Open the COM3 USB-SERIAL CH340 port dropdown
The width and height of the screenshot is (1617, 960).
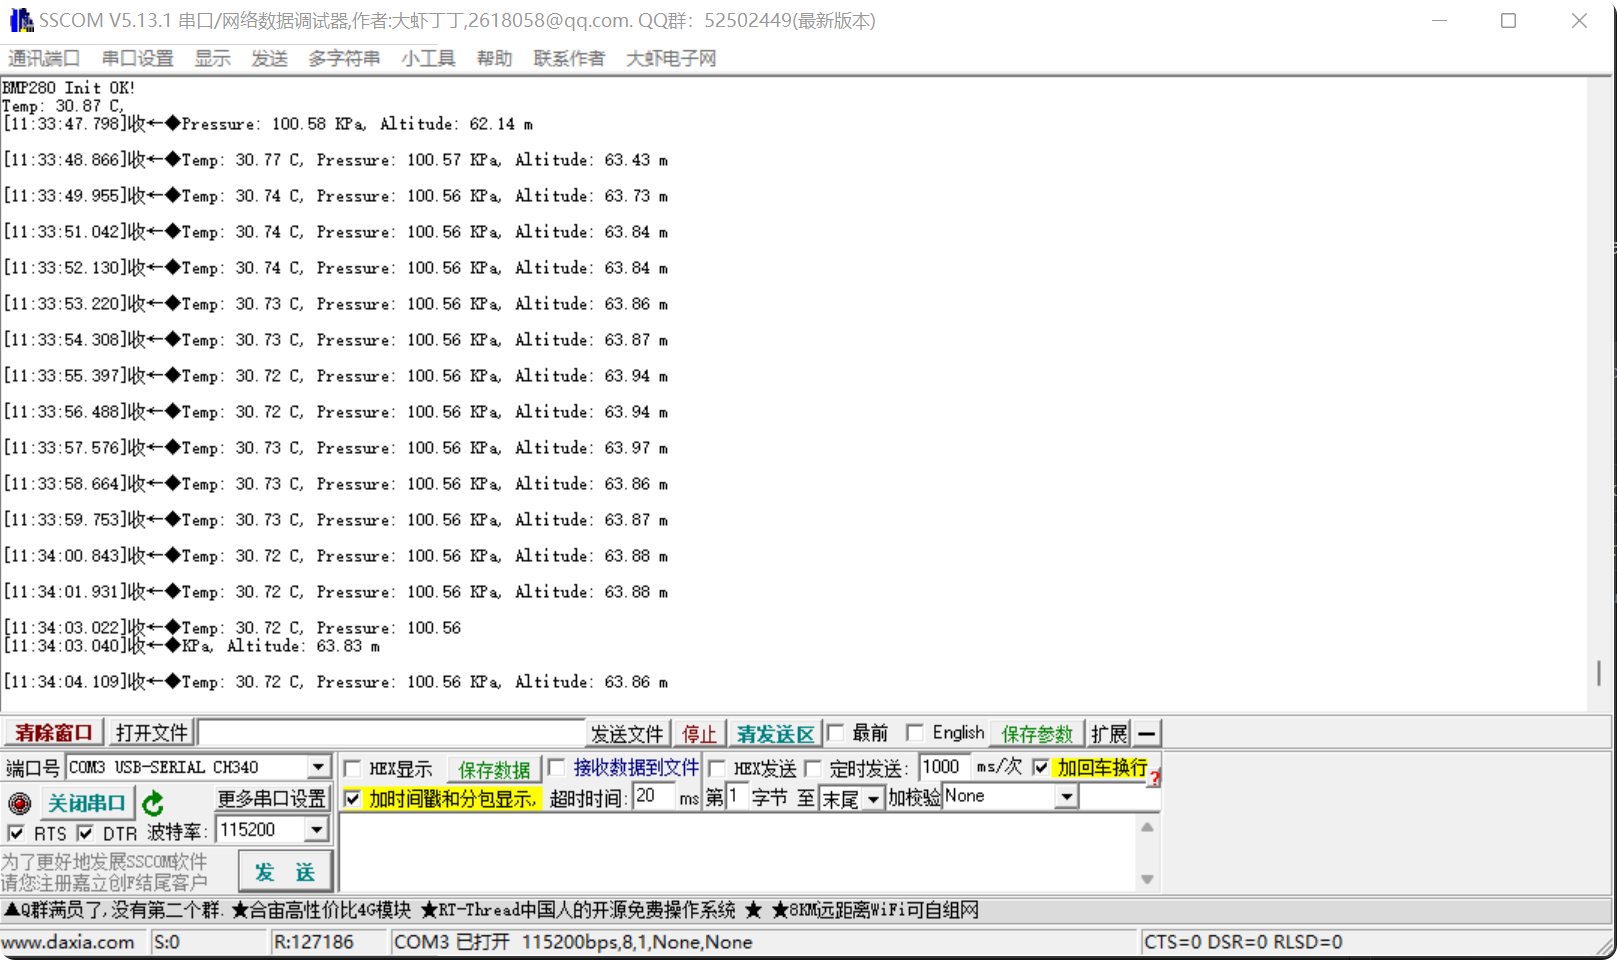coord(318,767)
